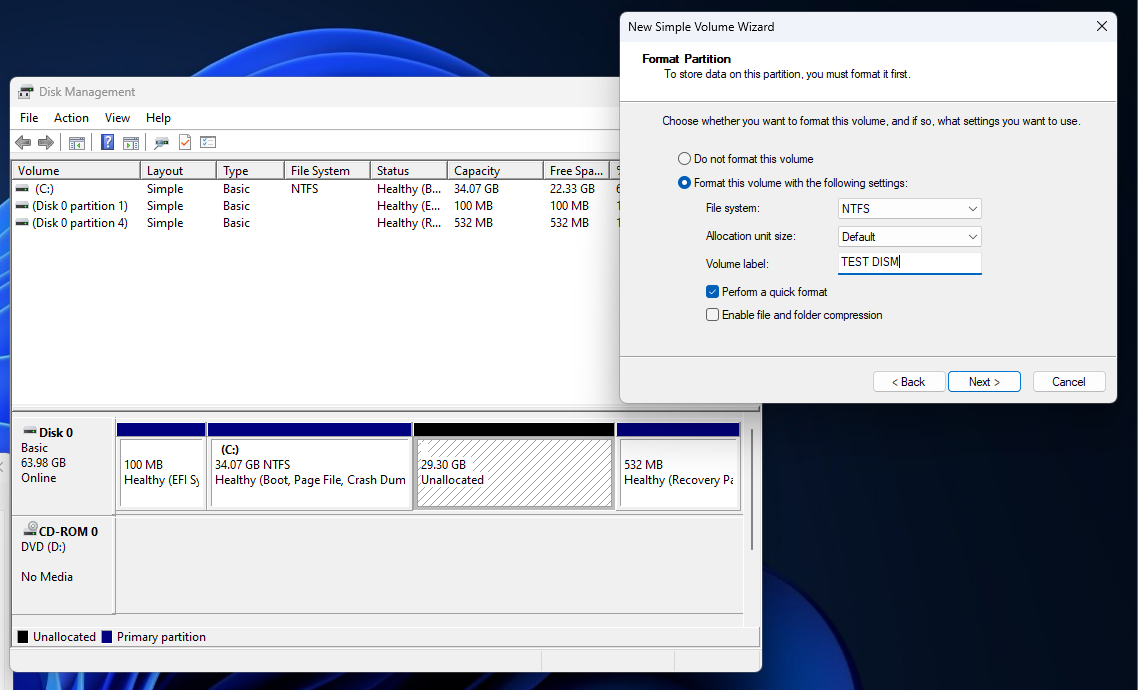Close the New Simple Volume Wizard
This screenshot has width=1138, height=690.
tap(1101, 26)
